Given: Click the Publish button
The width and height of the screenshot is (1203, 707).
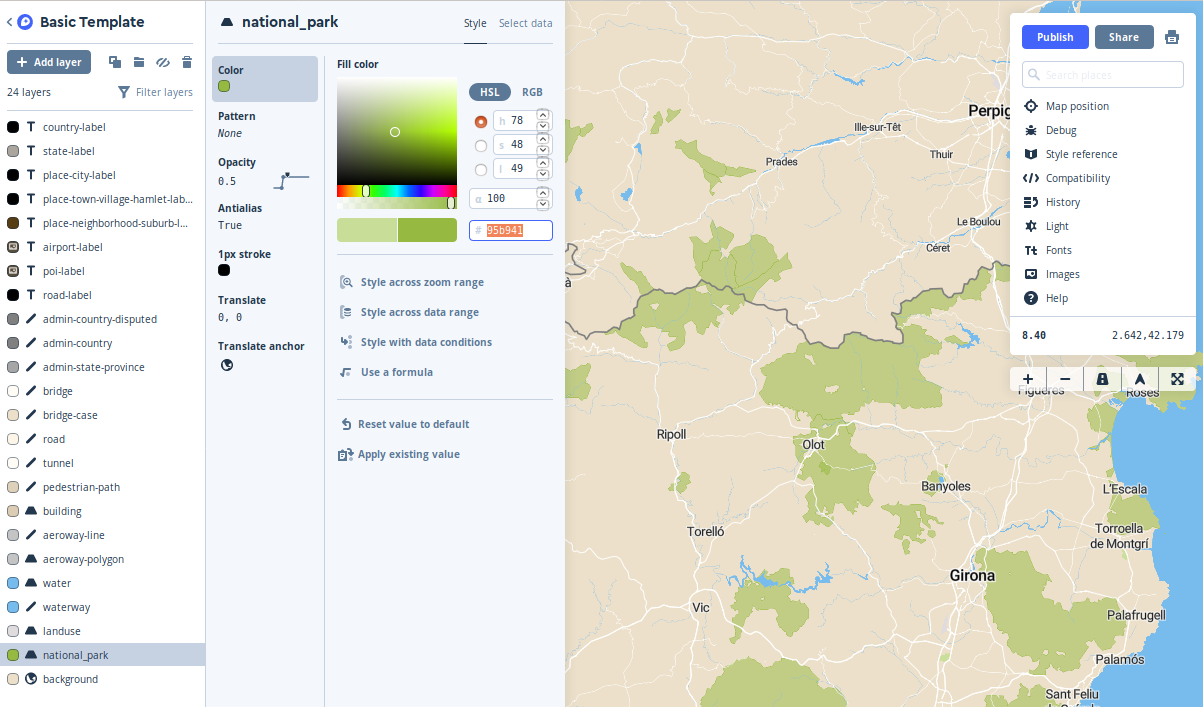Looking at the screenshot, I should (1055, 37).
